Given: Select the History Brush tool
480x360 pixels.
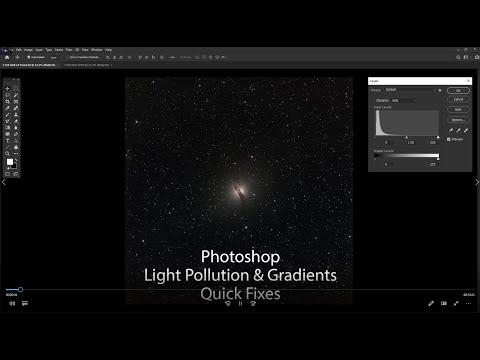Looking at the screenshot, I should [x=7, y=121].
